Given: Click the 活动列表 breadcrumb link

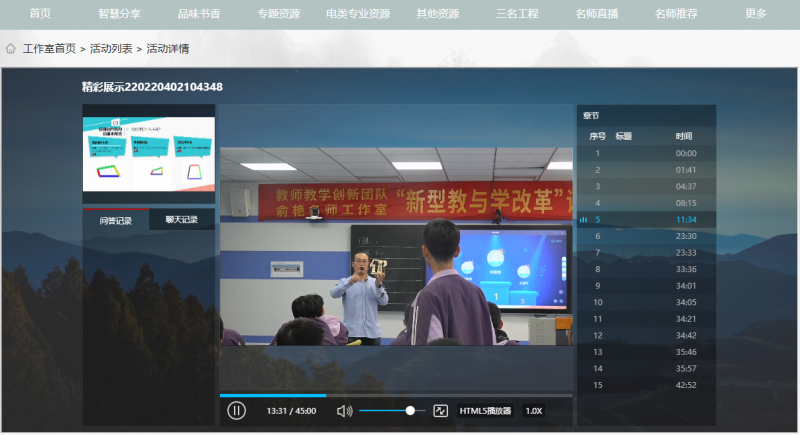Looking at the screenshot, I should 111,48.
